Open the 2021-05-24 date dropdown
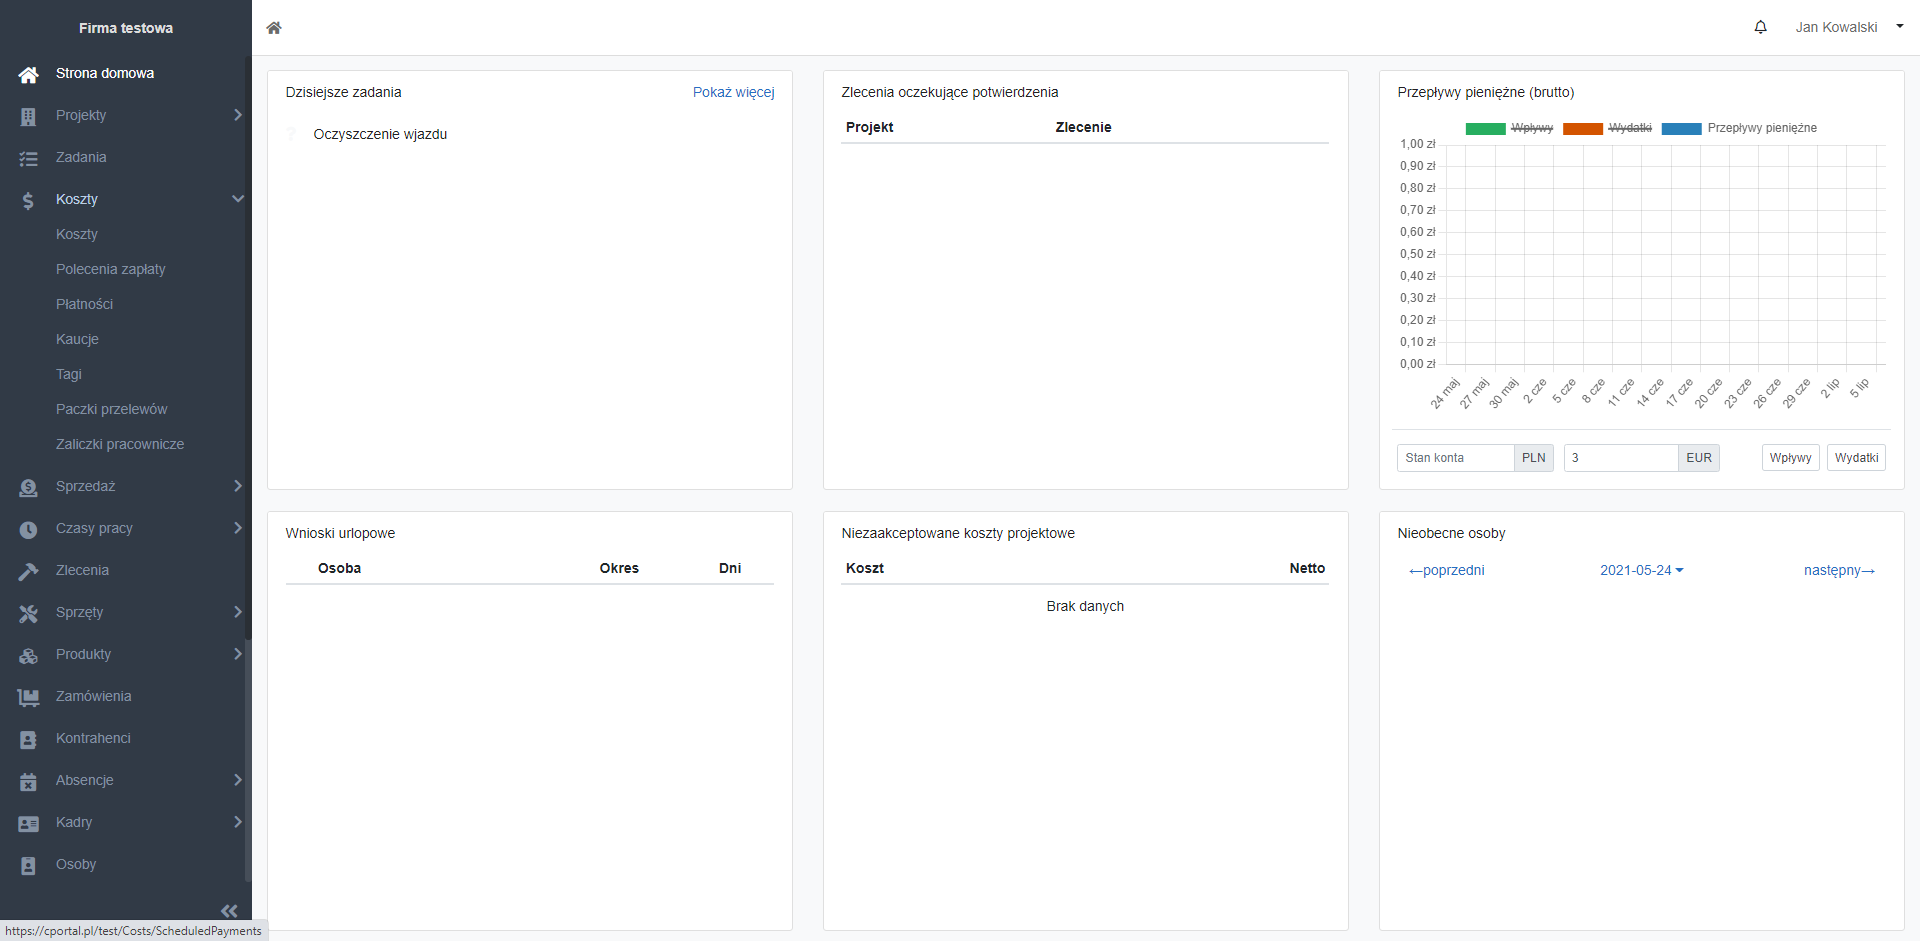This screenshot has height=941, width=1920. [1641, 570]
